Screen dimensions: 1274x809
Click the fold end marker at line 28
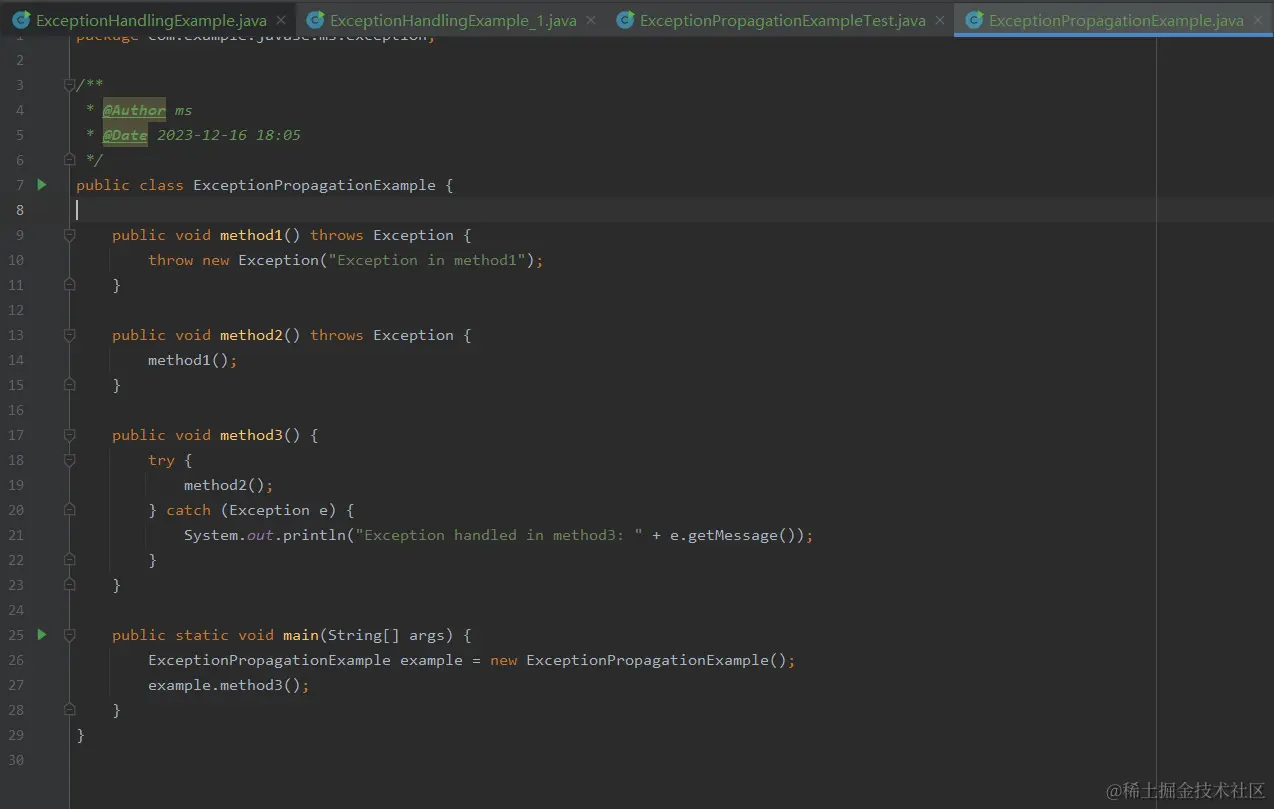click(69, 709)
